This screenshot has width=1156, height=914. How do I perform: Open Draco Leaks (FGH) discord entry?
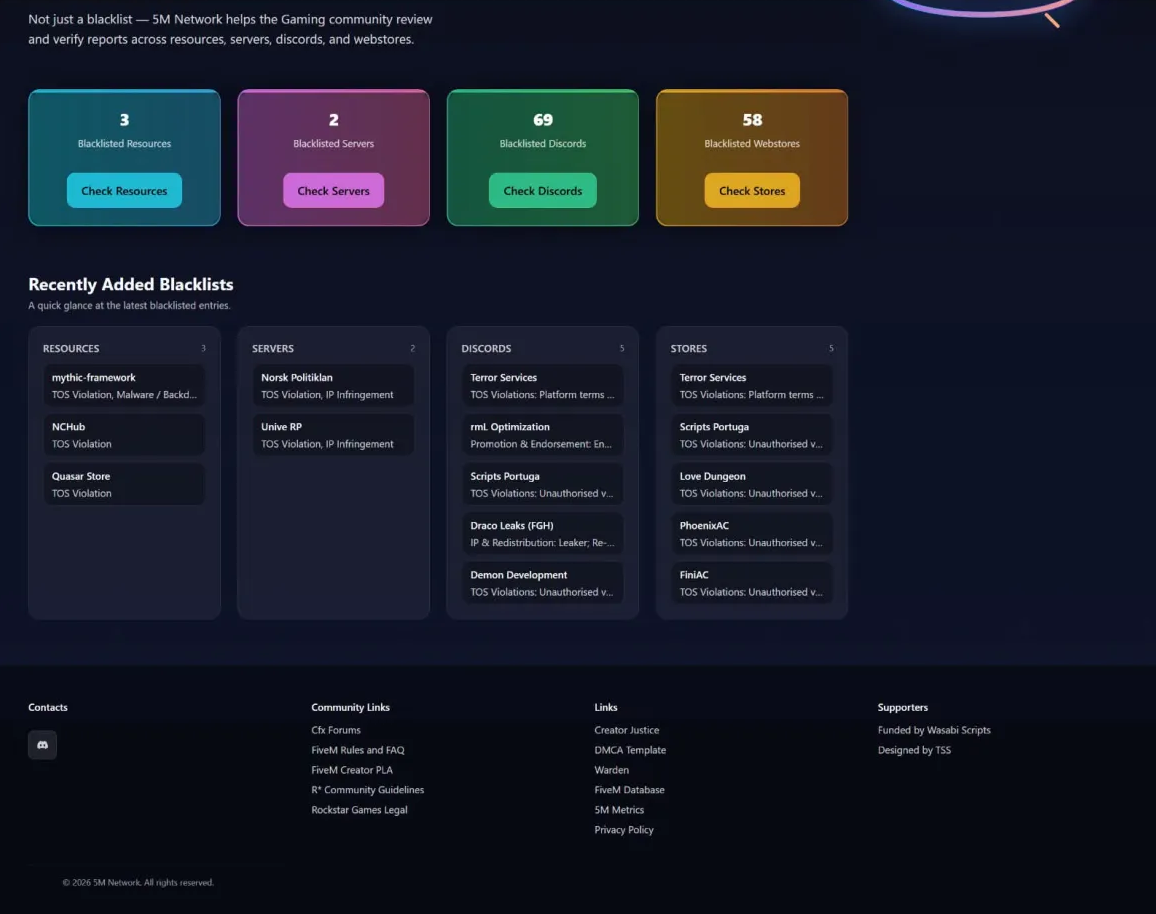tap(543, 534)
